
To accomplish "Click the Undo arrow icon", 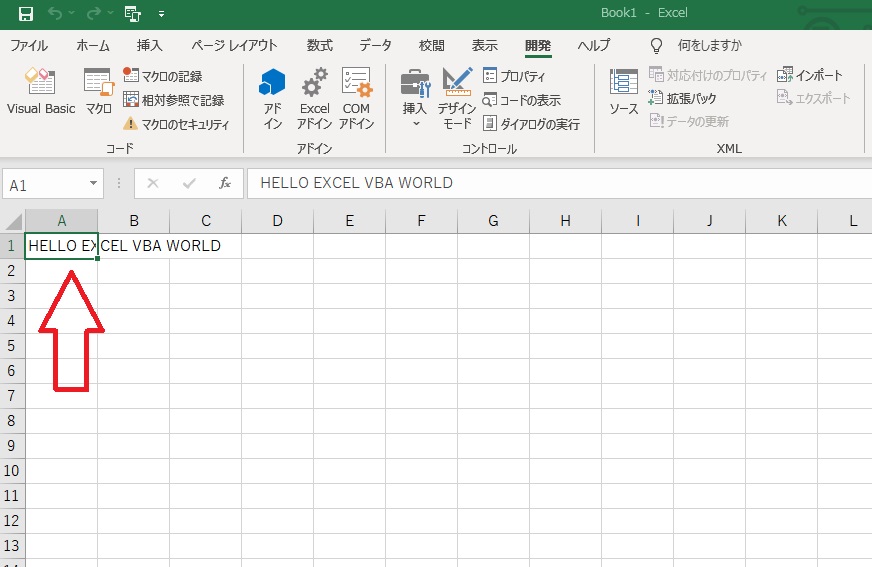I will click(54, 13).
